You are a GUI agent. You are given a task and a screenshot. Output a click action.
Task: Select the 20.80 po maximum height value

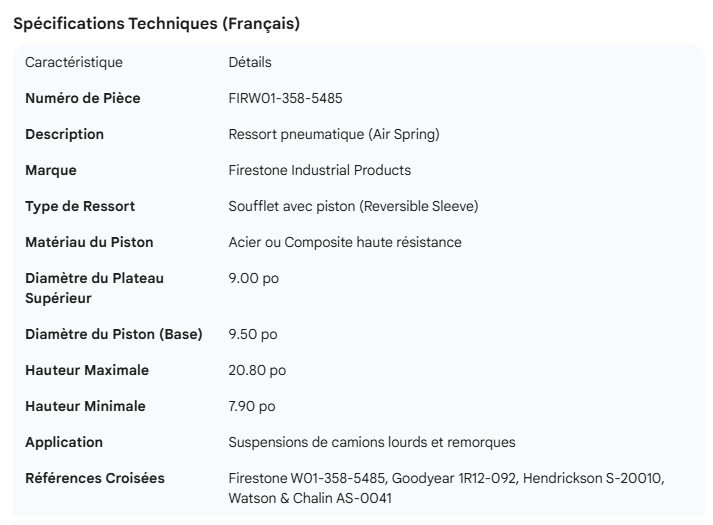257,370
